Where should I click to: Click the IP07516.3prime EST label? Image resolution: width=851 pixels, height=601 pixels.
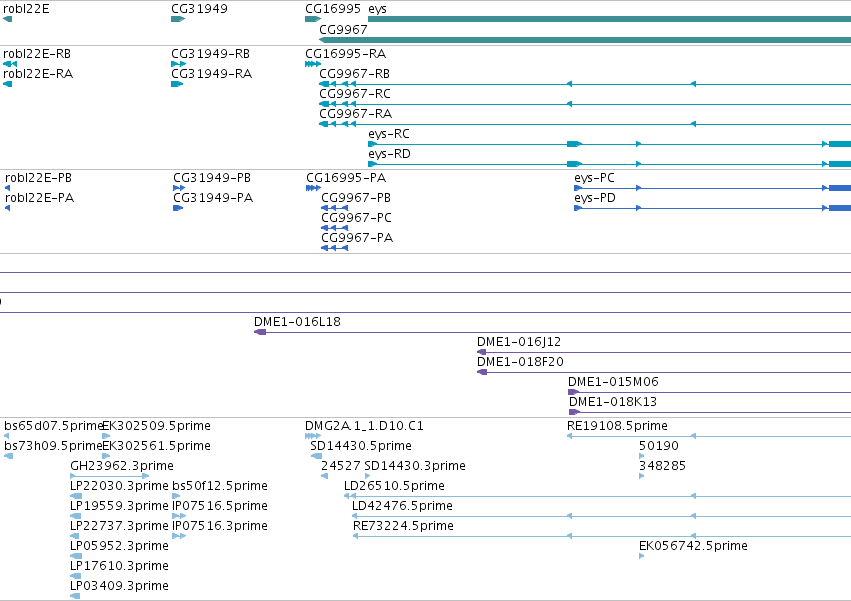pyautogui.click(x=220, y=527)
